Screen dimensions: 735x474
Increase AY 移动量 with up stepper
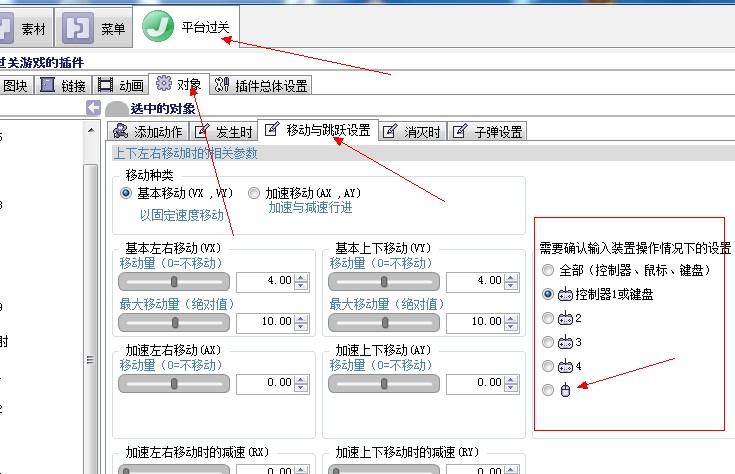pos(511,379)
